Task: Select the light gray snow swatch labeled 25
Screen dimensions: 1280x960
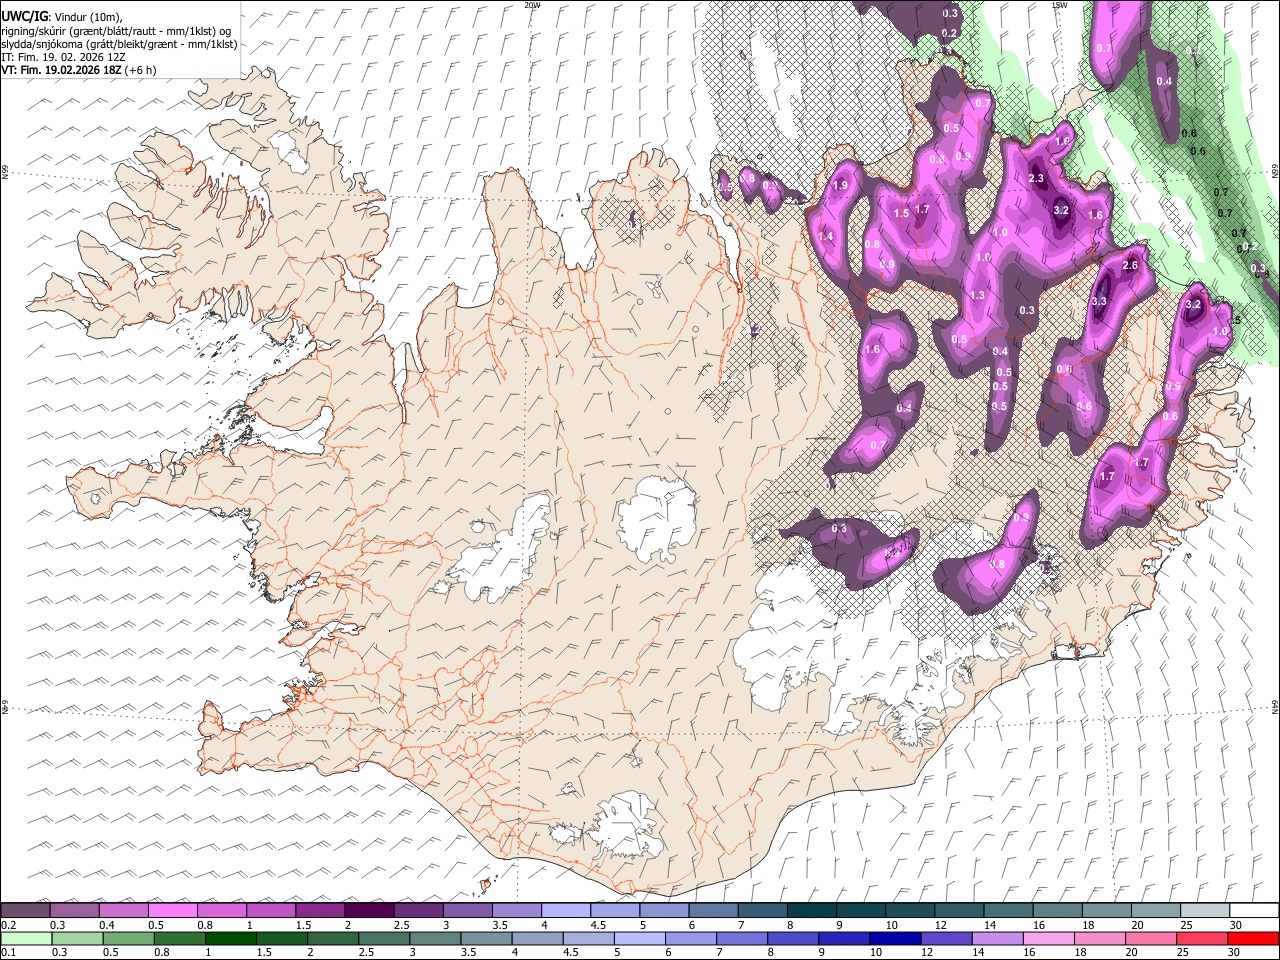Action: point(1205,910)
